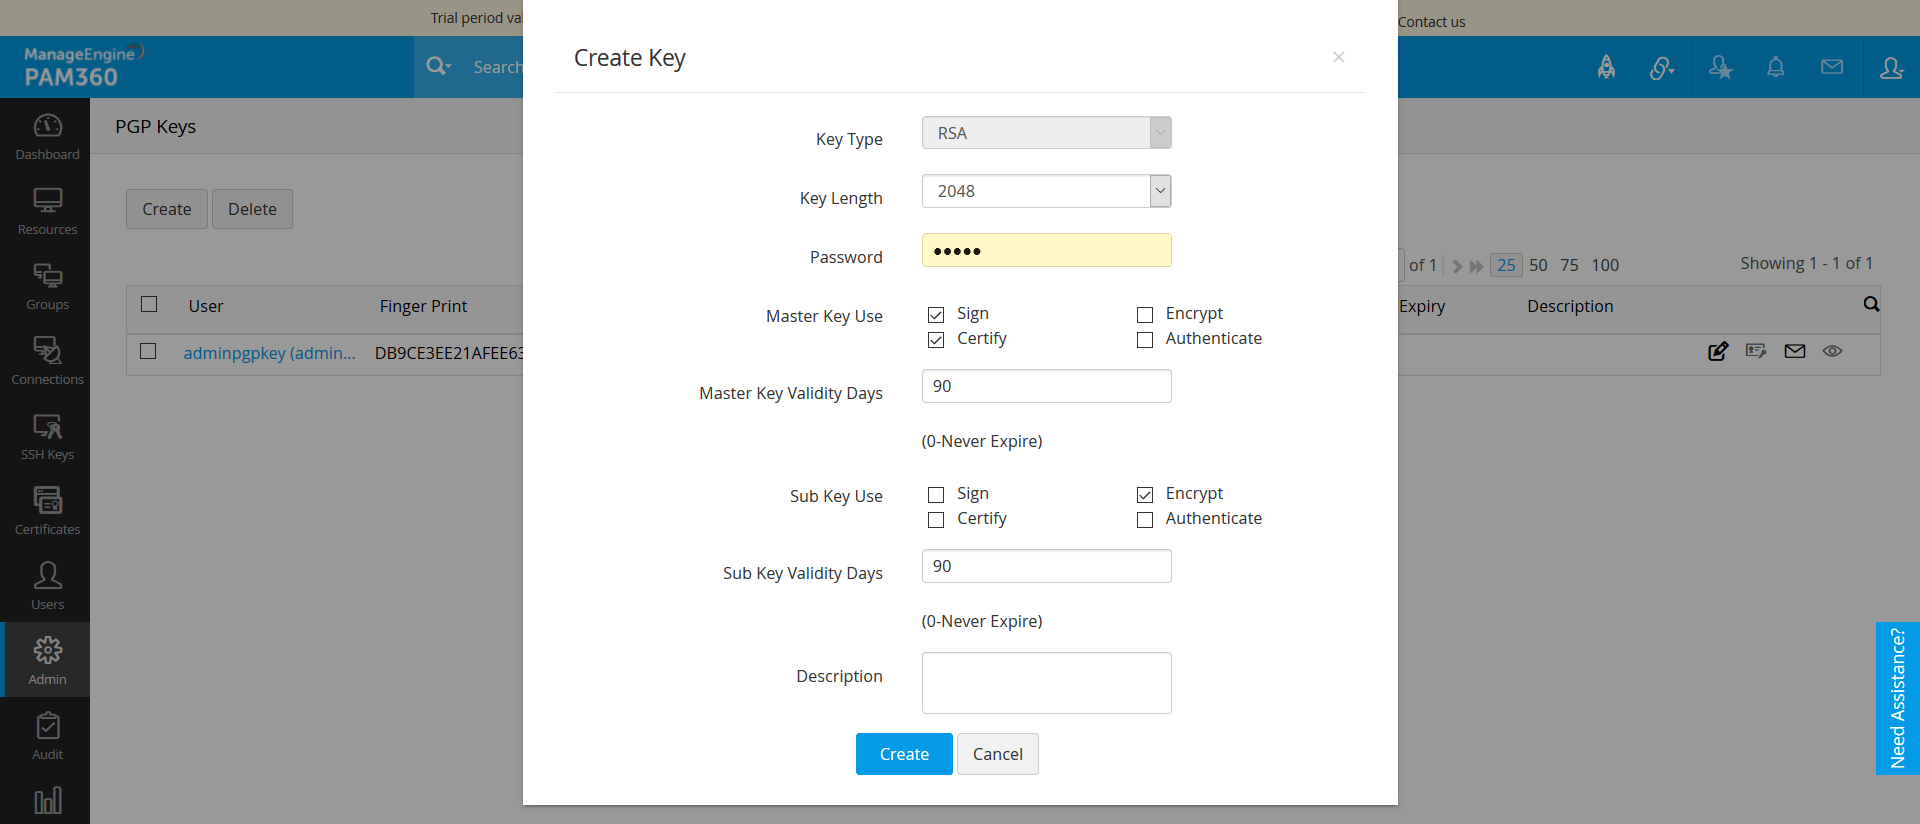Click the notifications bell icon
1920x824 pixels.
(1775, 67)
